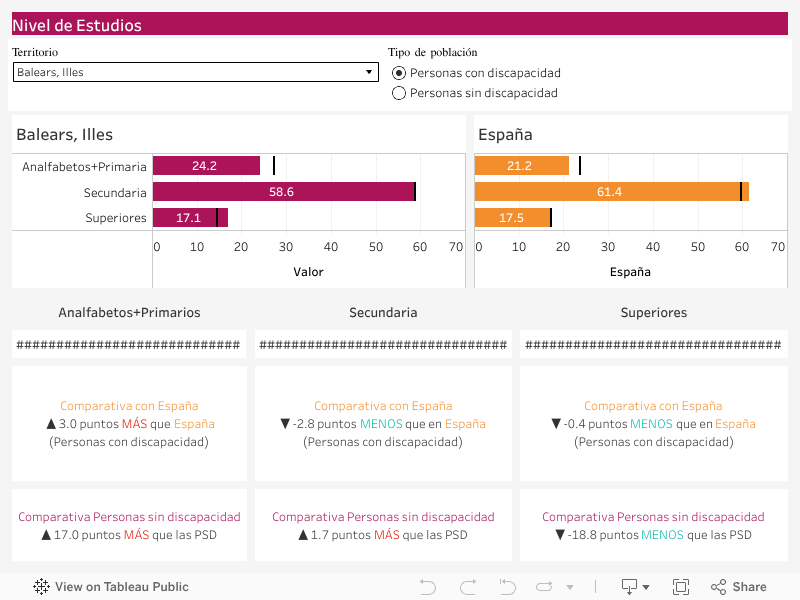Click the Share icon
The width and height of the screenshot is (800, 600).
(x=718, y=587)
